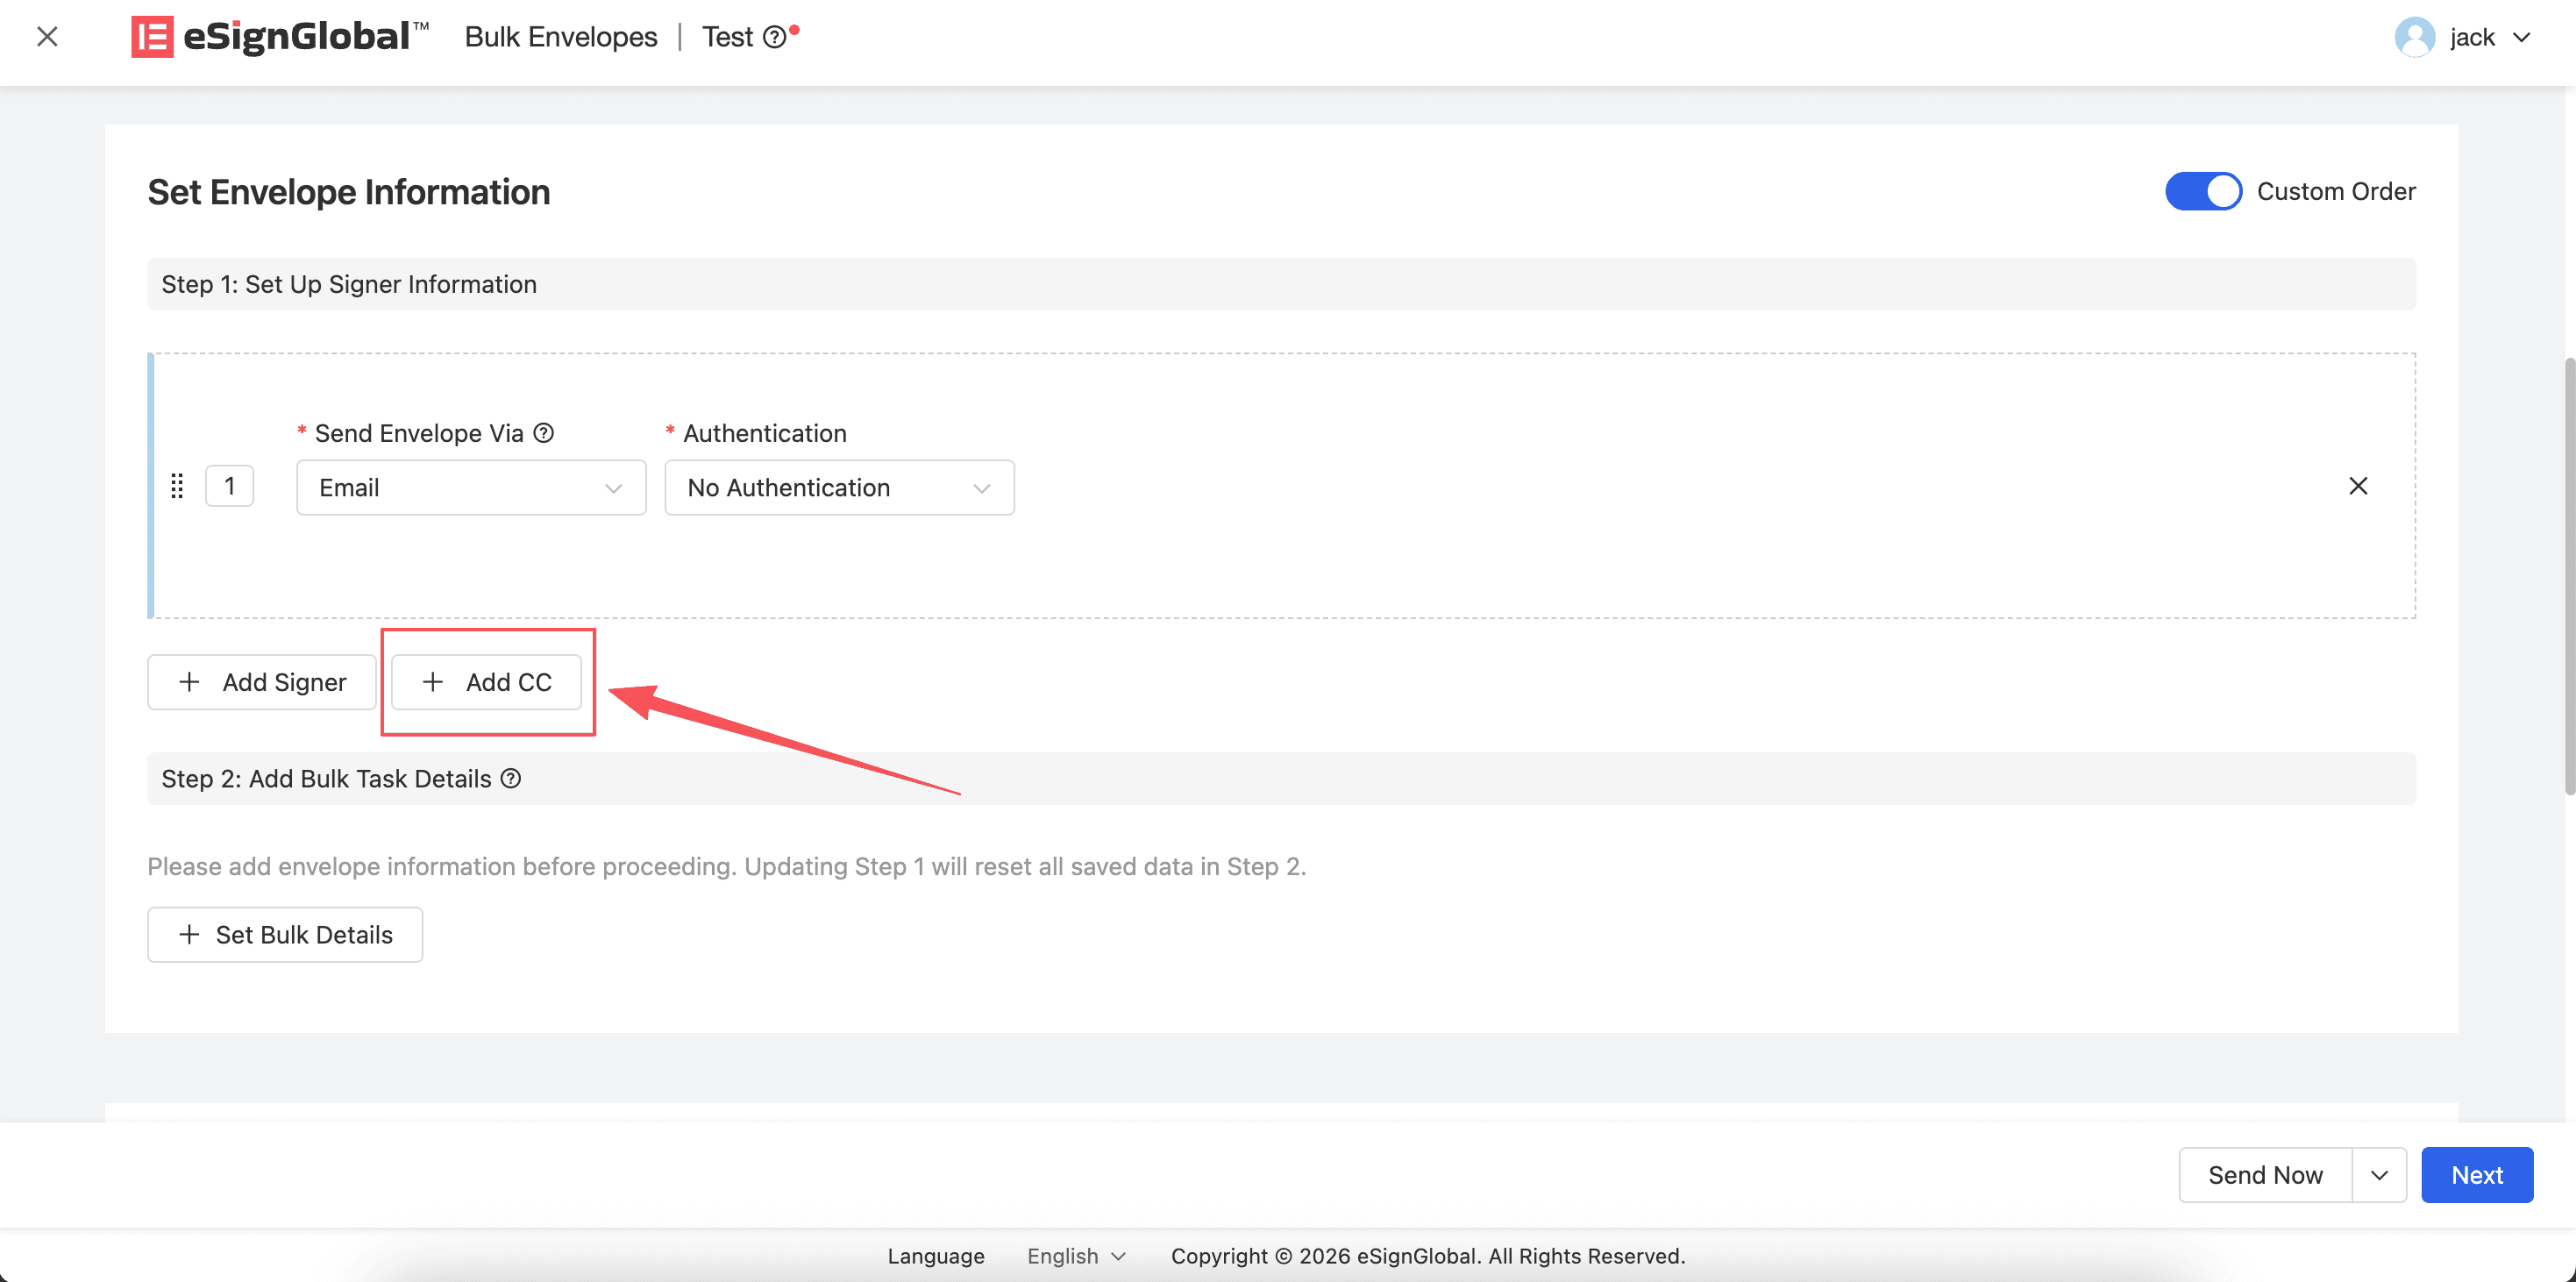Click the Add Signer button

point(262,682)
